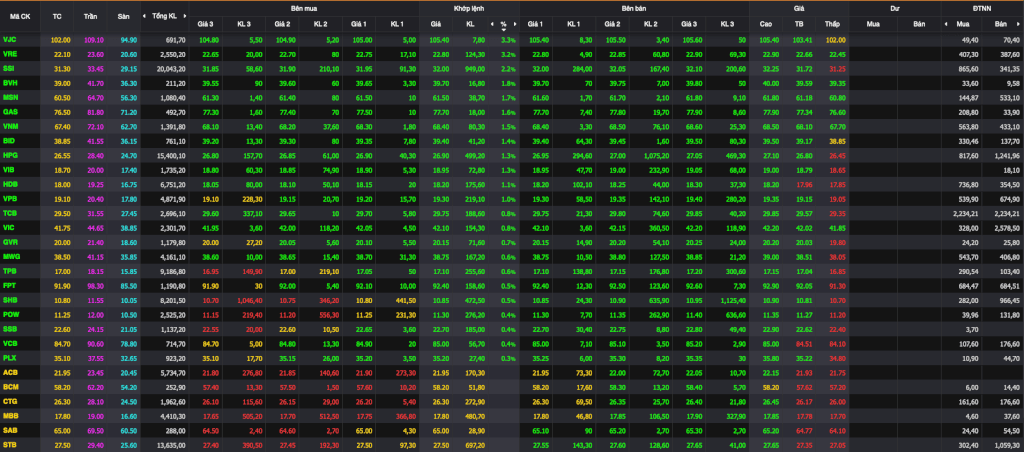Open the MWG stock symbol
Screen dimensions: 1024x452
(10, 255)
